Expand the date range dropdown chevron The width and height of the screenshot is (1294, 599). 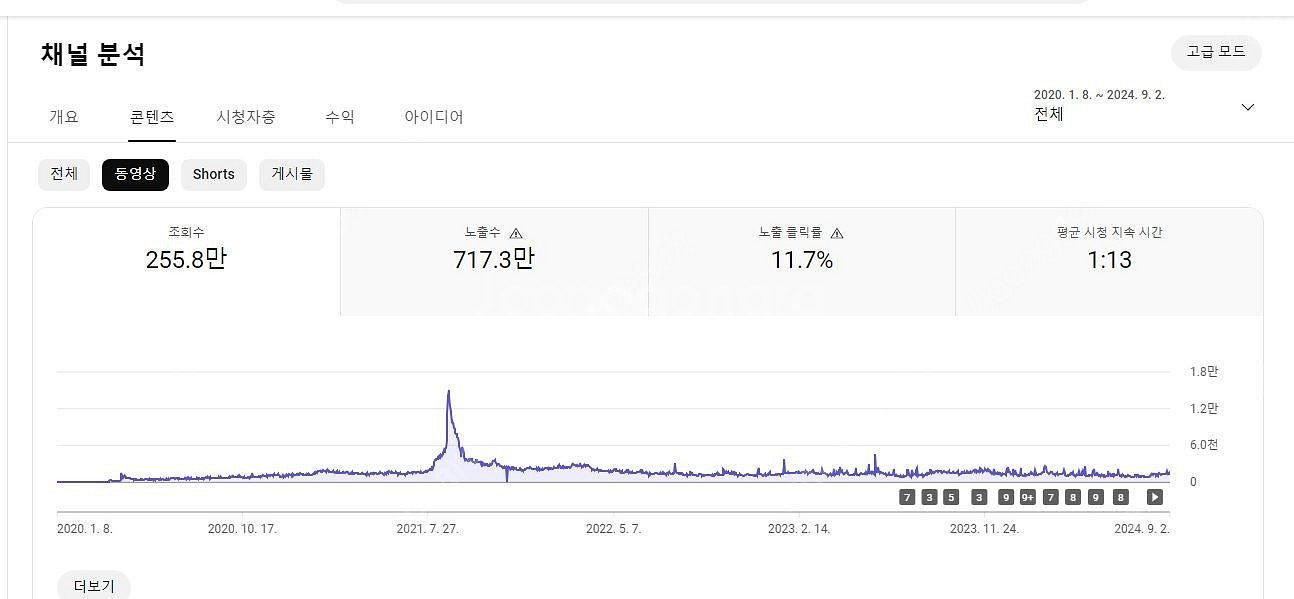click(1247, 107)
